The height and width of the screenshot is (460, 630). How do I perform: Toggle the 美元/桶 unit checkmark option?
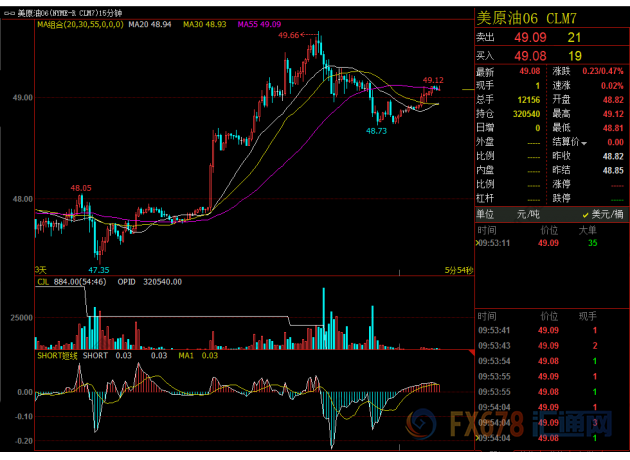[x=589, y=214]
